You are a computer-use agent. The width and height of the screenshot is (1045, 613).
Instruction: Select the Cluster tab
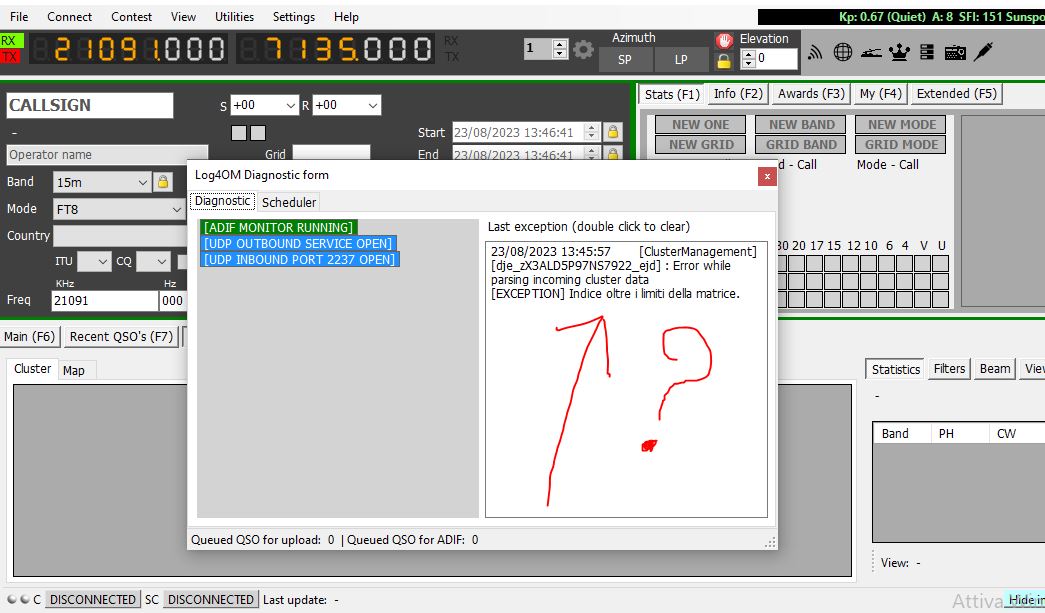(32, 368)
